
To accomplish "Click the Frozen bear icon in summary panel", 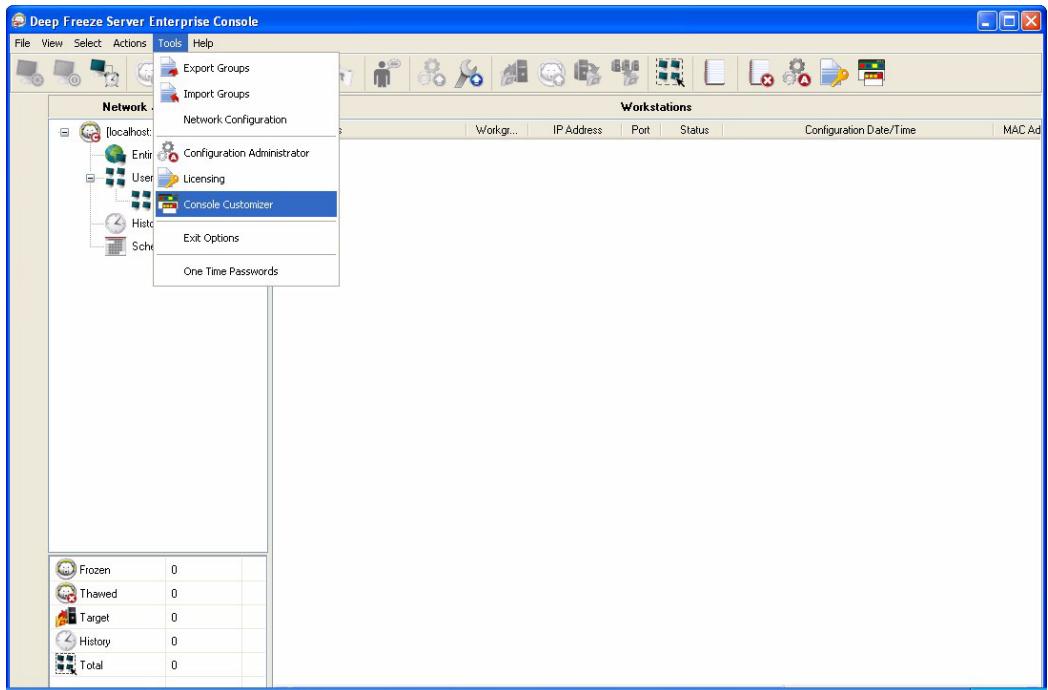I will (66, 570).
